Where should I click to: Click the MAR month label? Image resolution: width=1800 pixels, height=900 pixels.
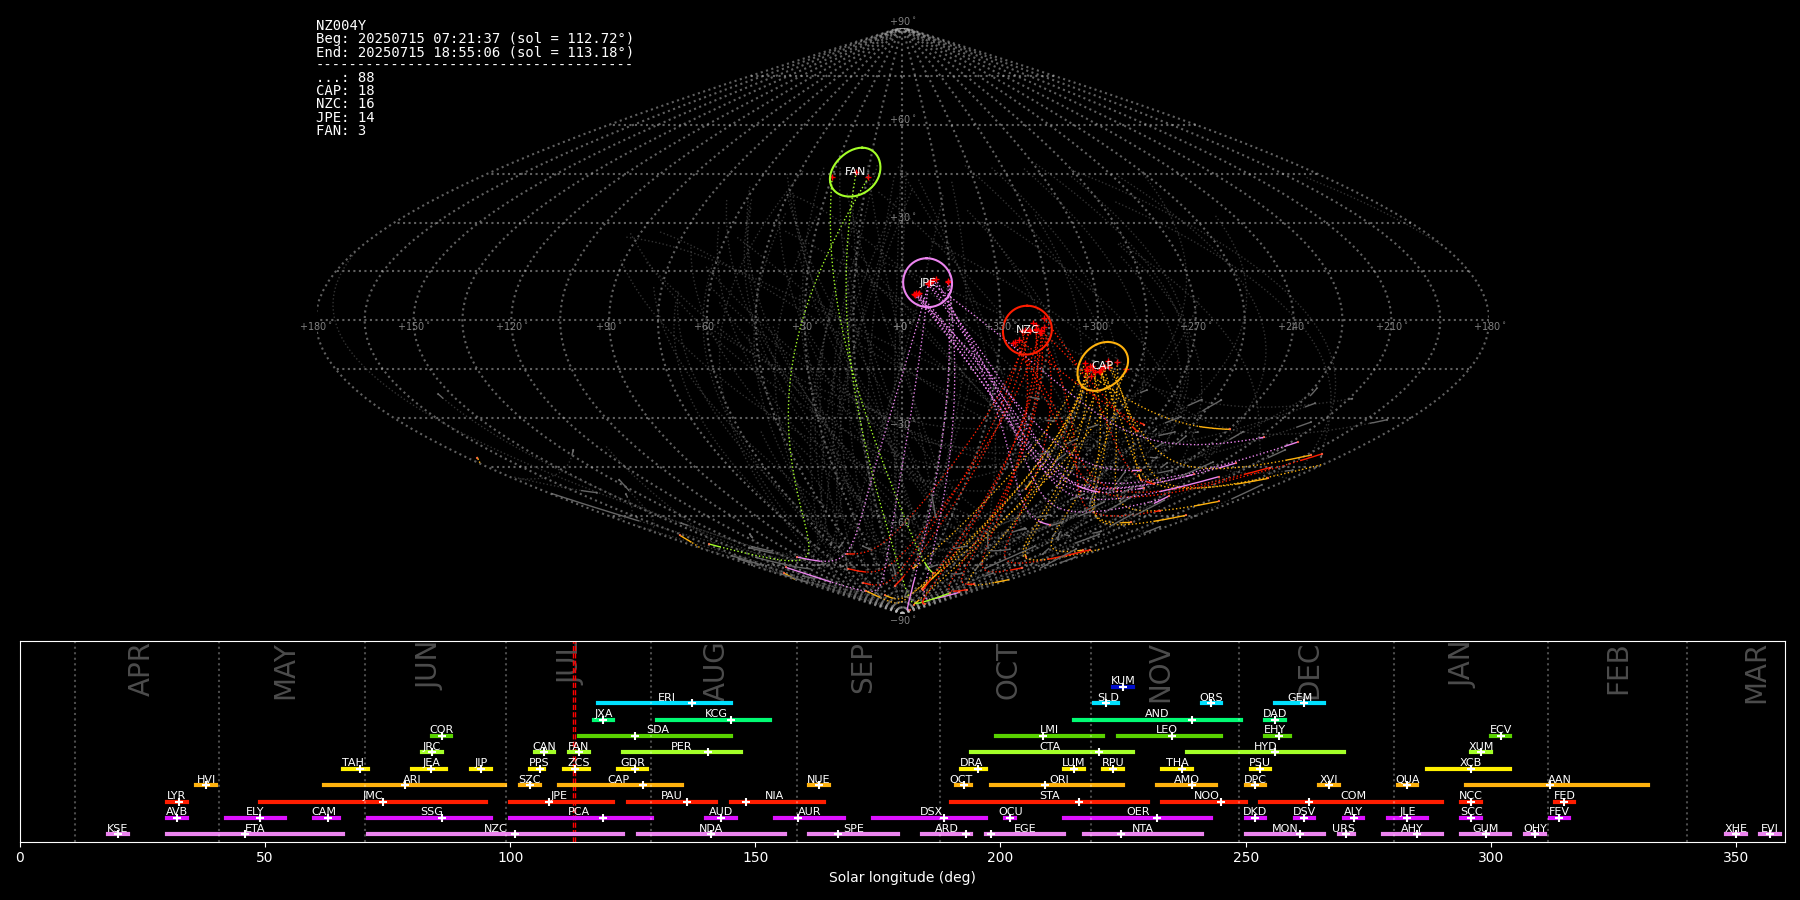pyautogui.click(x=1756, y=675)
